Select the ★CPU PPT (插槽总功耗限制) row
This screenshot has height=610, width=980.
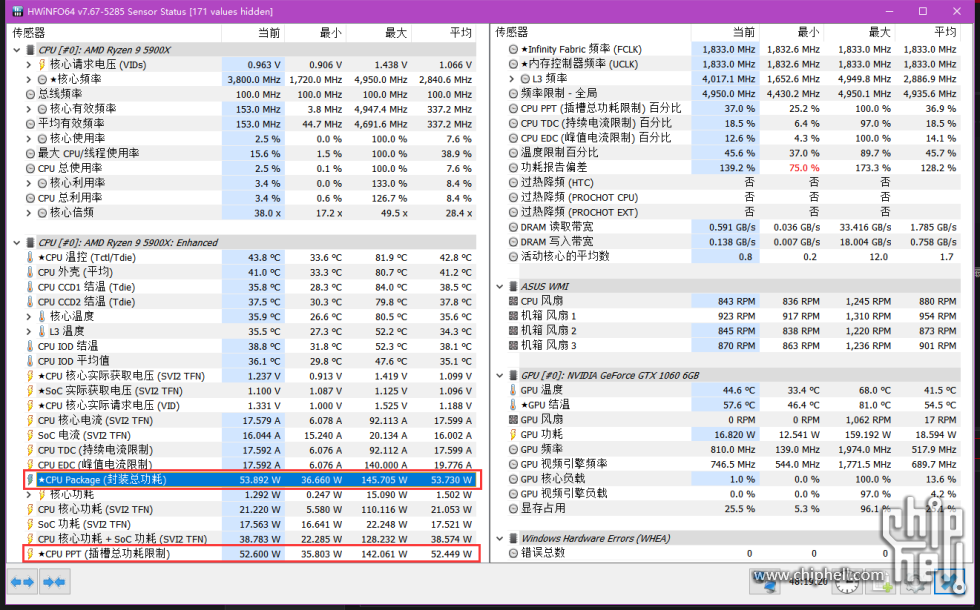point(249,554)
